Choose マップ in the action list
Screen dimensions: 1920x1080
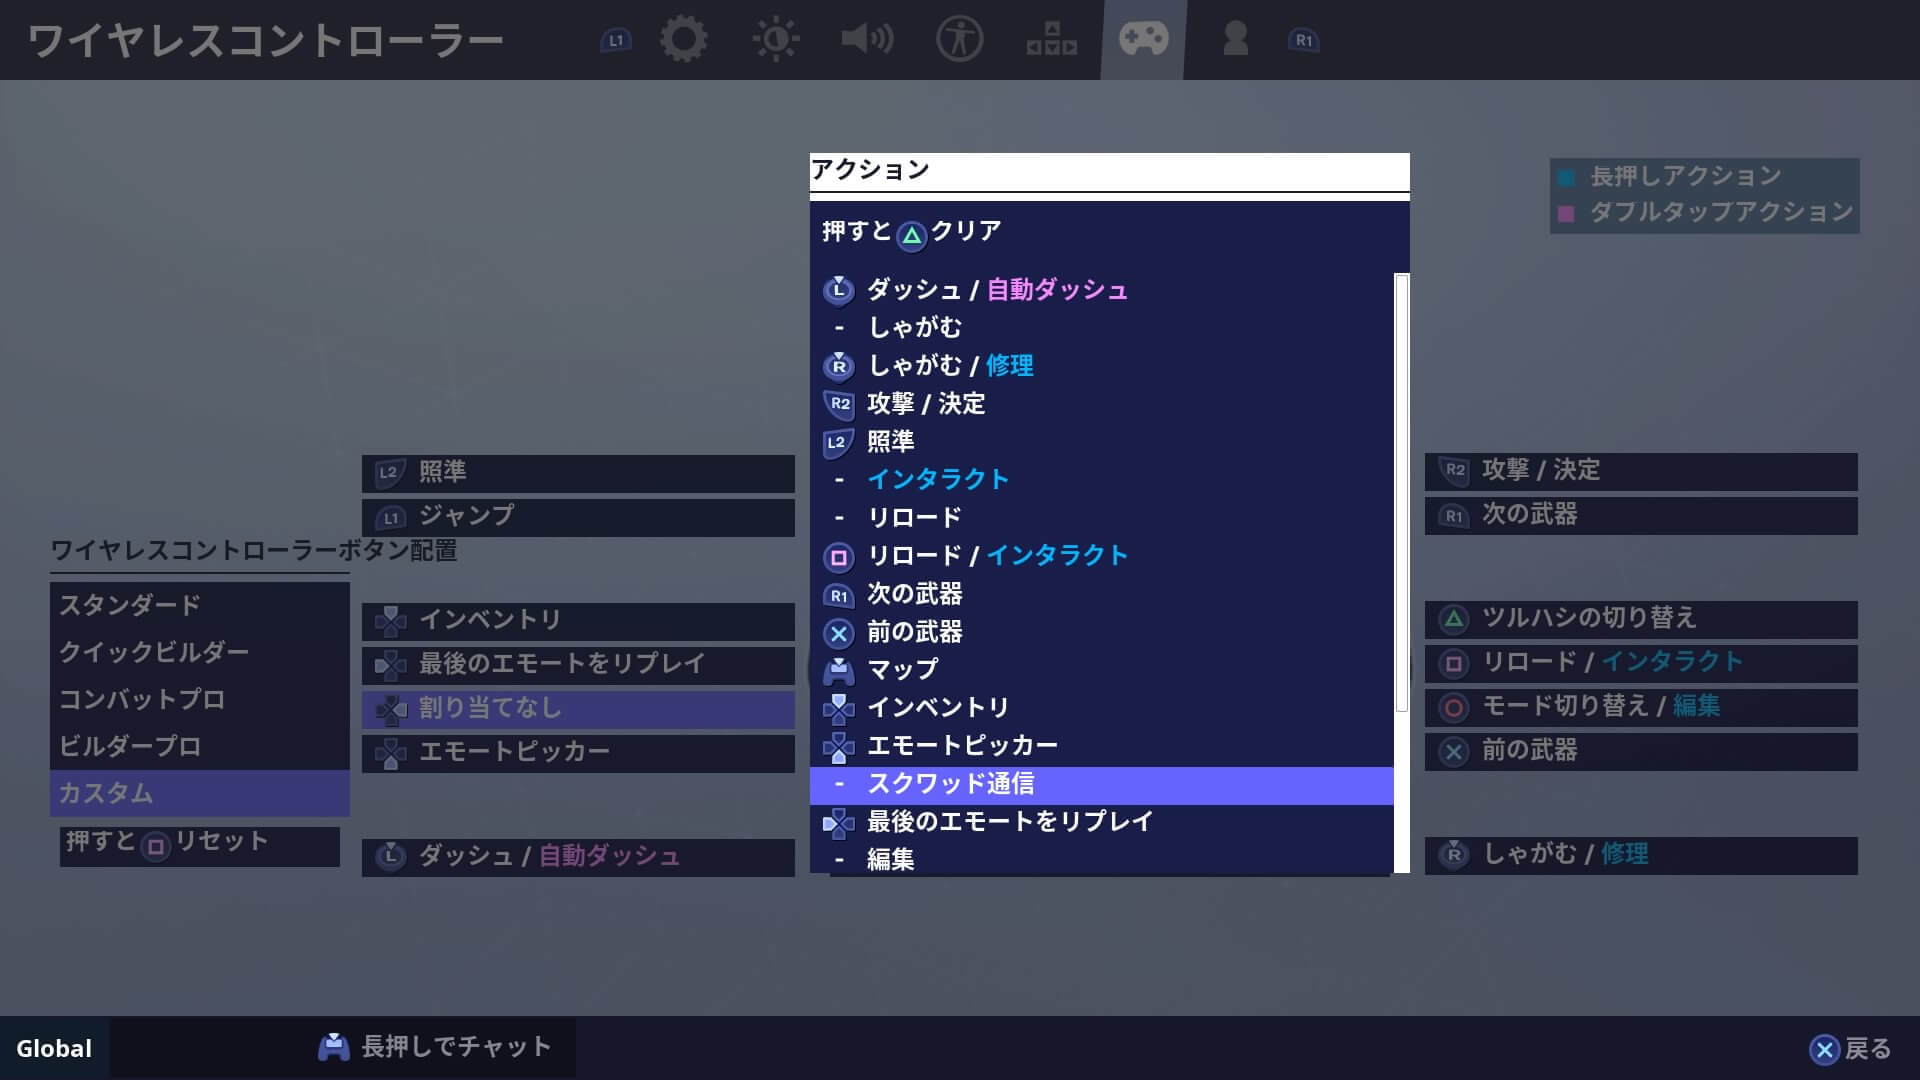click(x=1100, y=669)
